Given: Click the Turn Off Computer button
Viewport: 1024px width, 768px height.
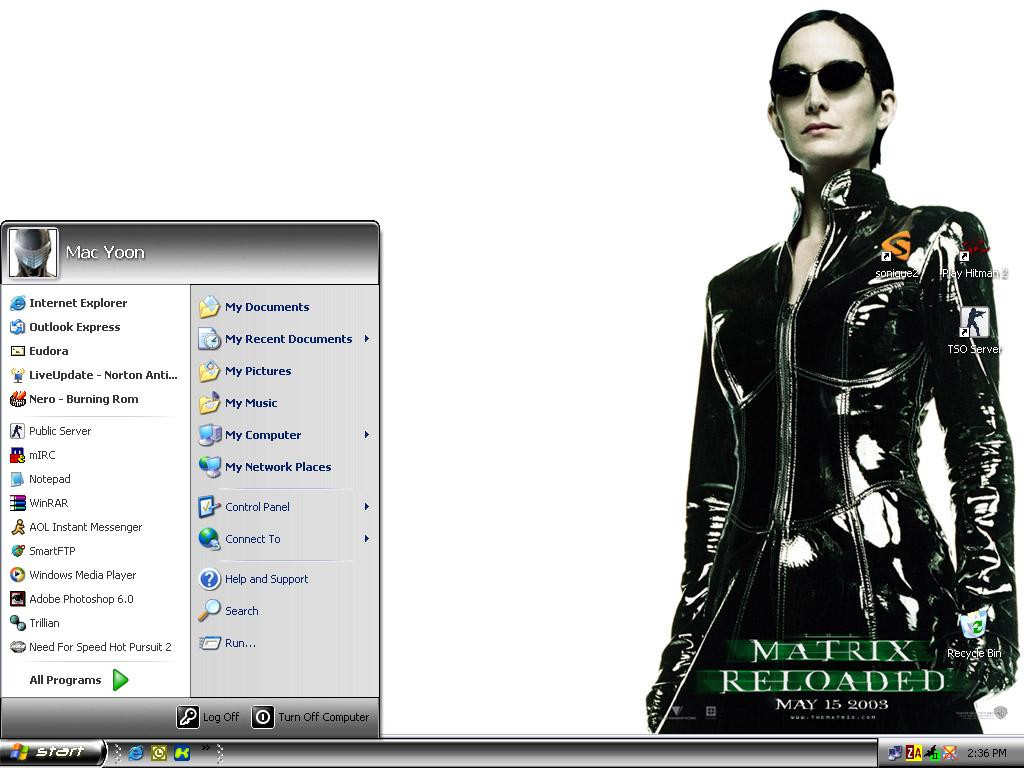Looking at the screenshot, I should pyautogui.click(x=311, y=717).
